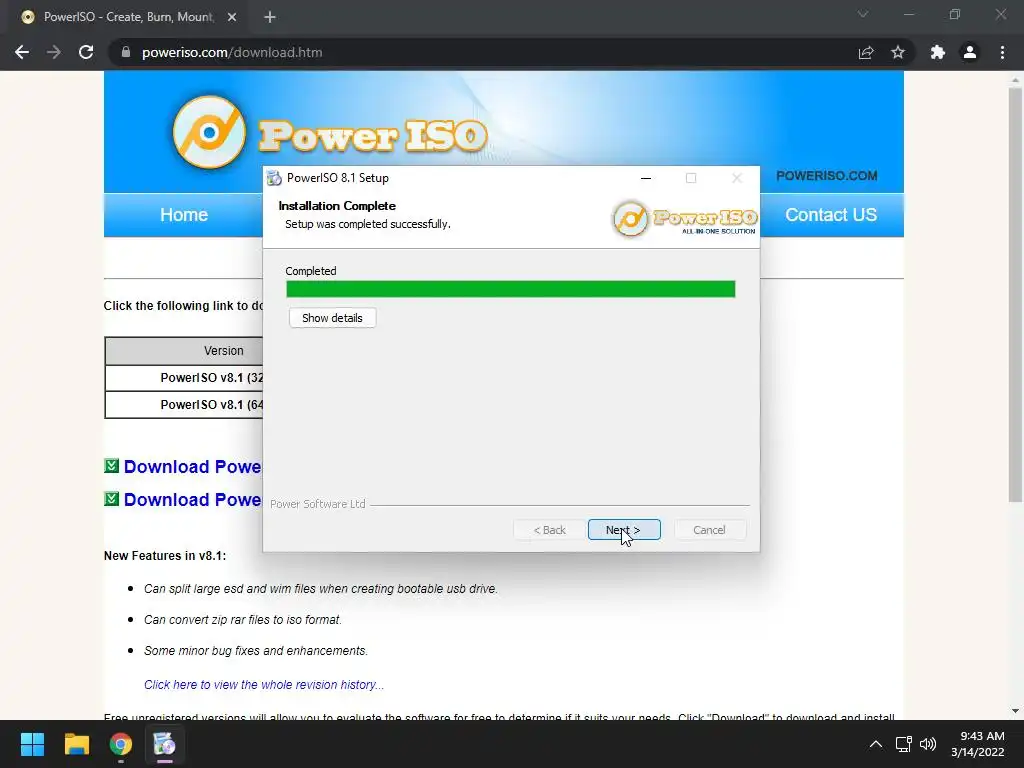
Task: Show hidden tray icons chevron
Action: [876, 744]
